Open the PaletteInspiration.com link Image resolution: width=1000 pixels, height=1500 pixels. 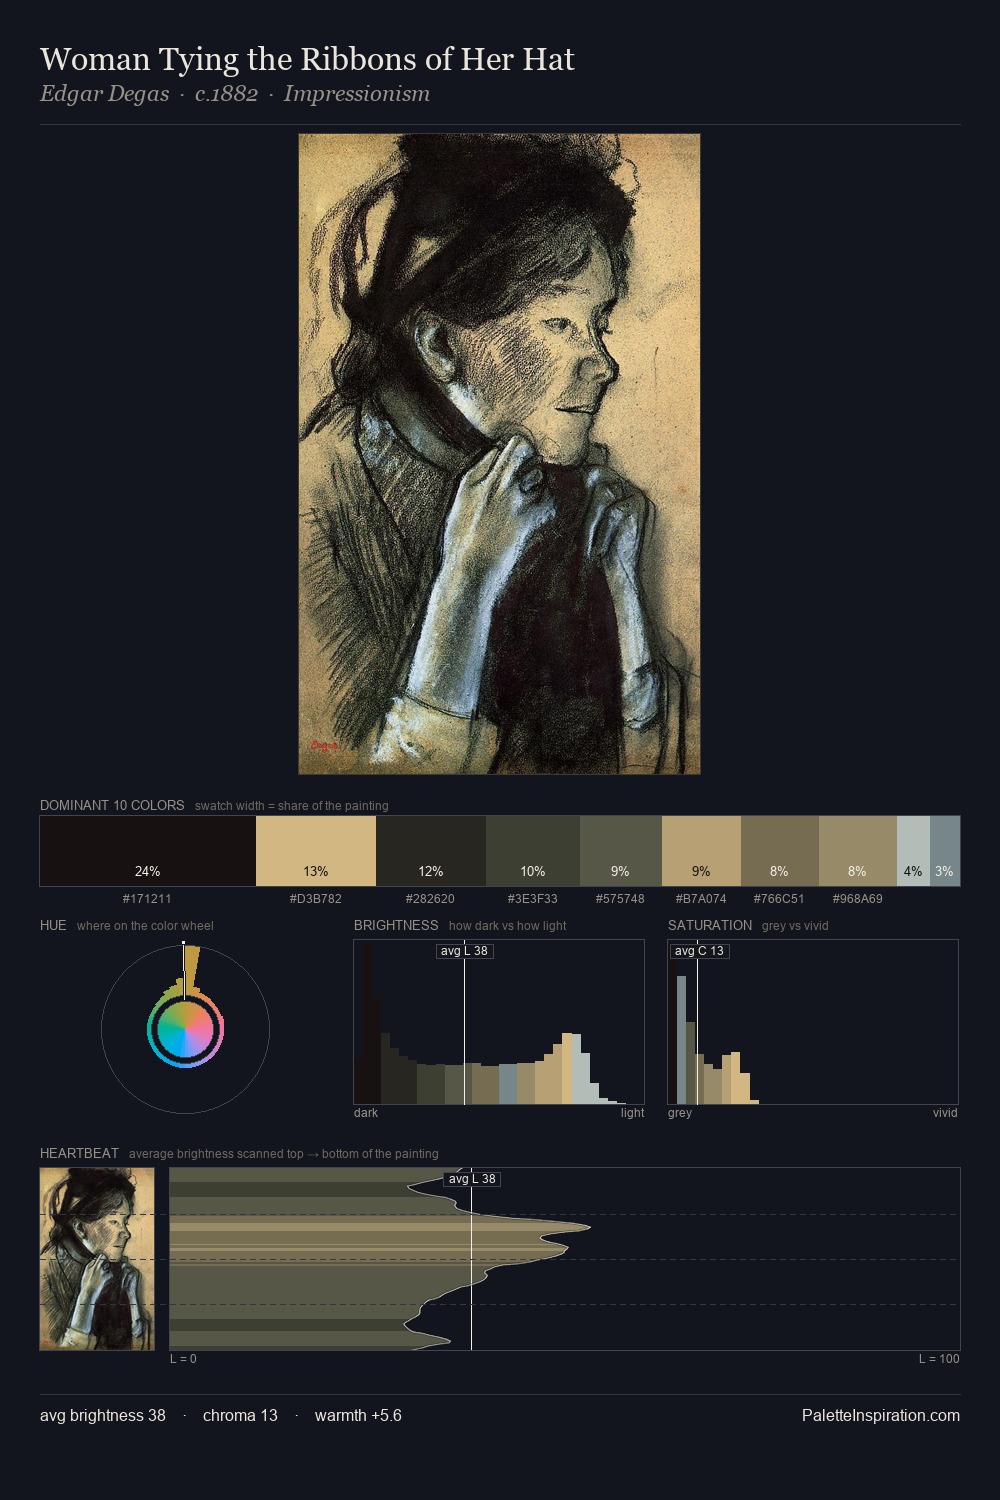pyautogui.click(x=881, y=1415)
